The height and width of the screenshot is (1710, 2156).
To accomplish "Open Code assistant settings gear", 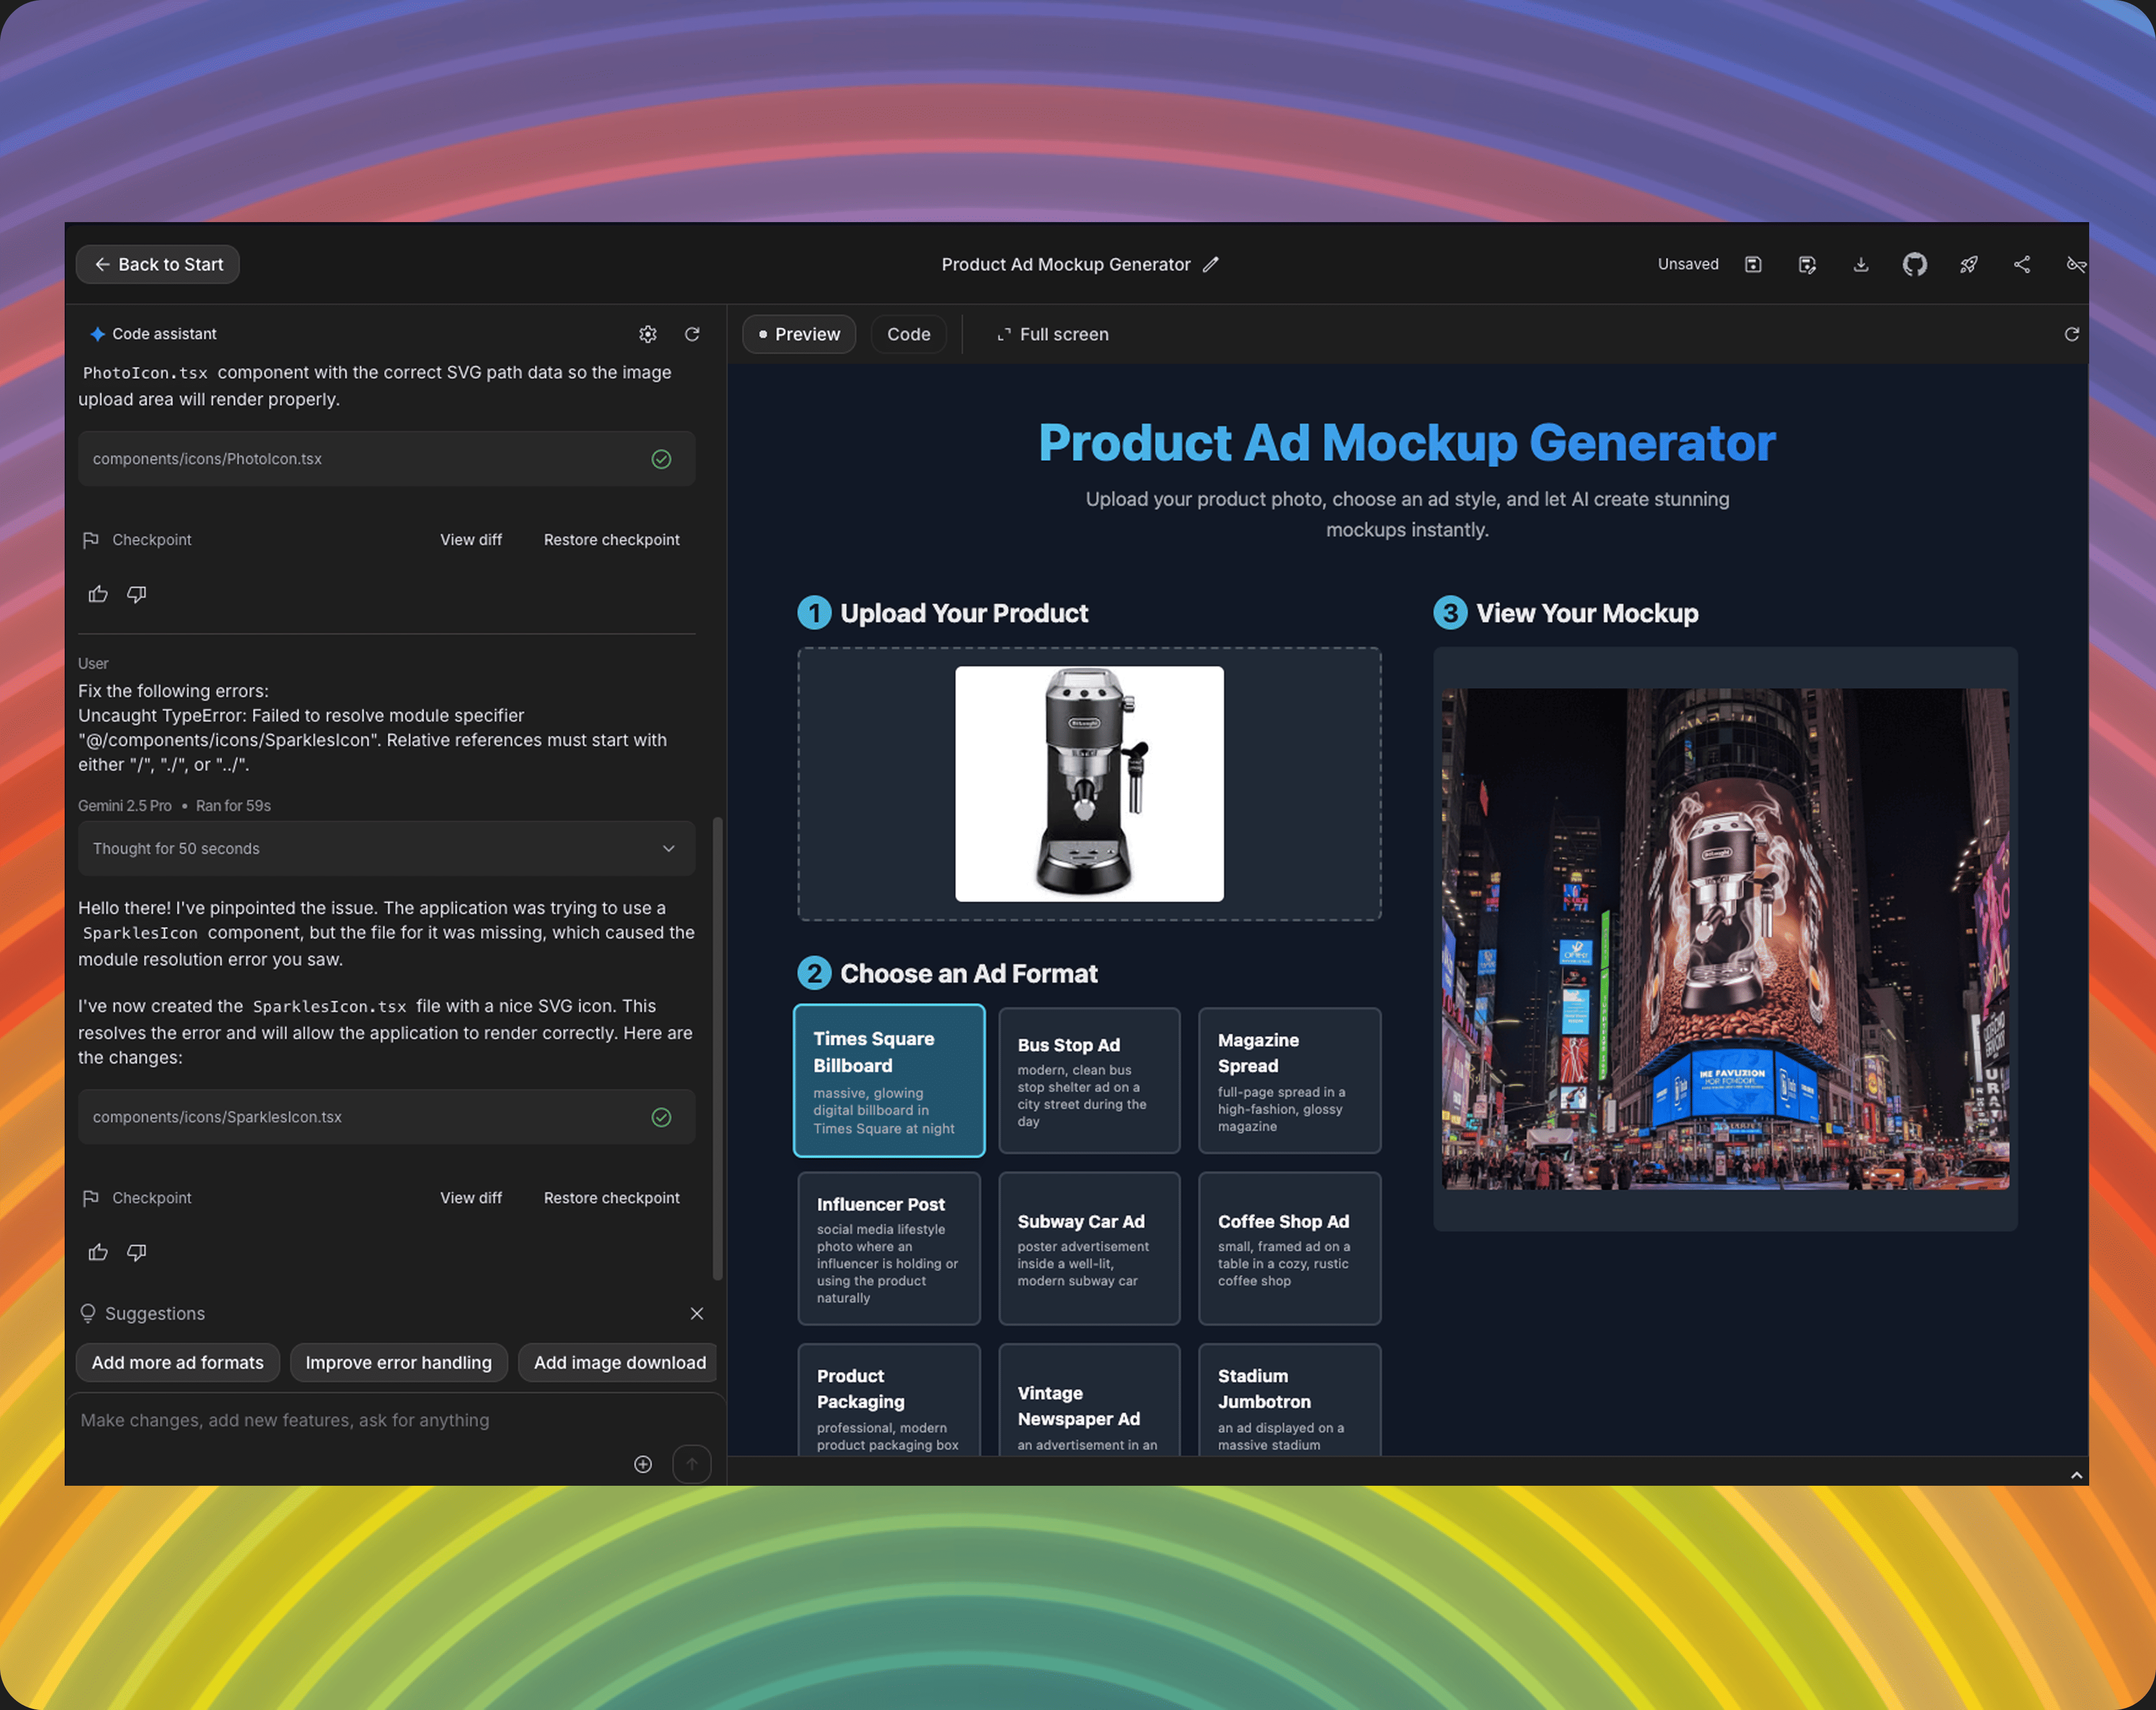I will [648, 334].
